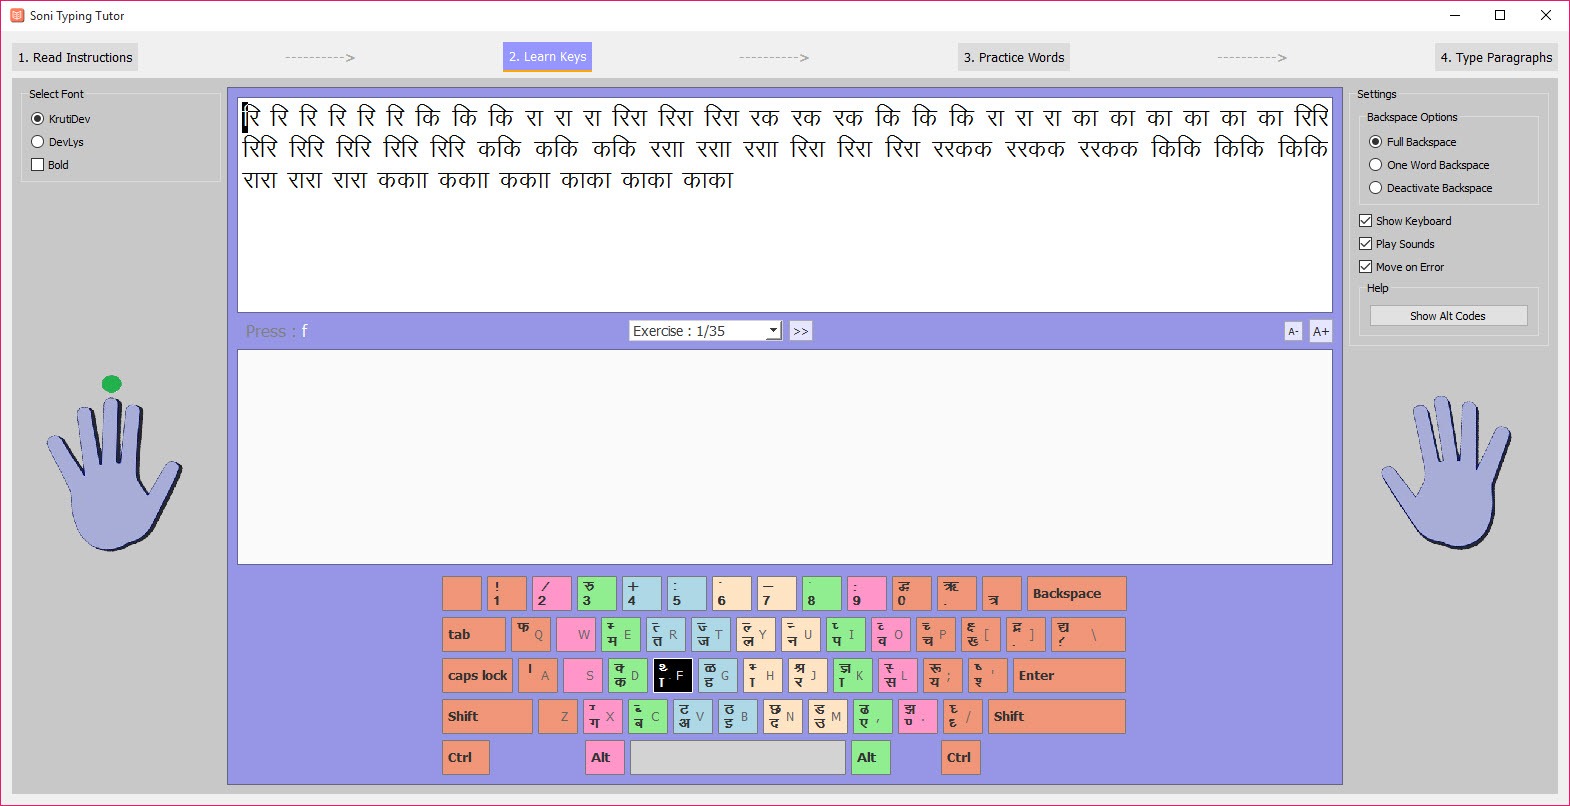Enable the Bold checkbox
The width and height of the screenshot is (1570, 806).
point(38,165)
